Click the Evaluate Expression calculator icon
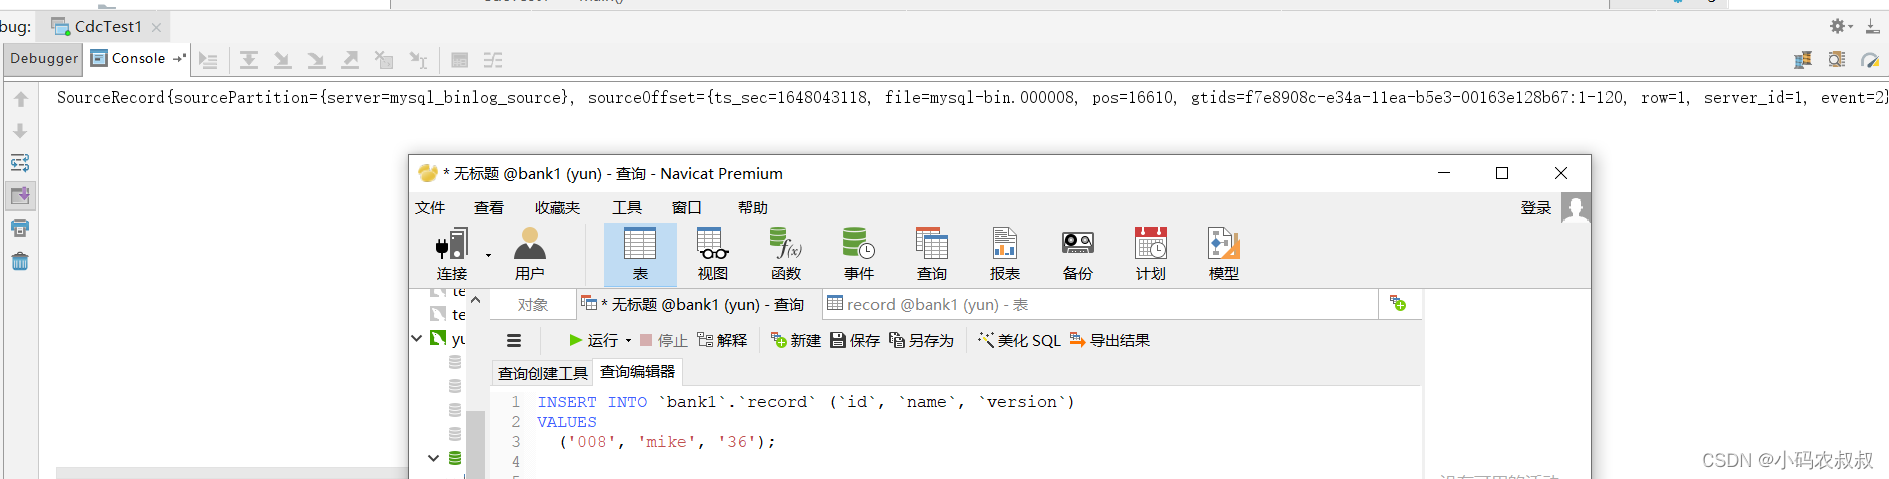Image resolution: width=1889 pixels, height=479 pixels. 460,61
